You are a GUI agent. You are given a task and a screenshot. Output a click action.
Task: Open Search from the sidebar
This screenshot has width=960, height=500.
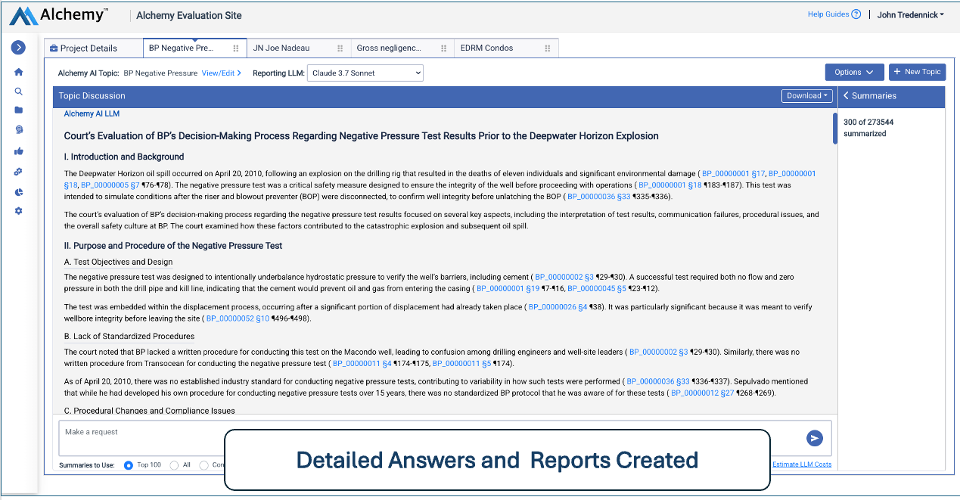pyautogui.click(x=18, y=91)
